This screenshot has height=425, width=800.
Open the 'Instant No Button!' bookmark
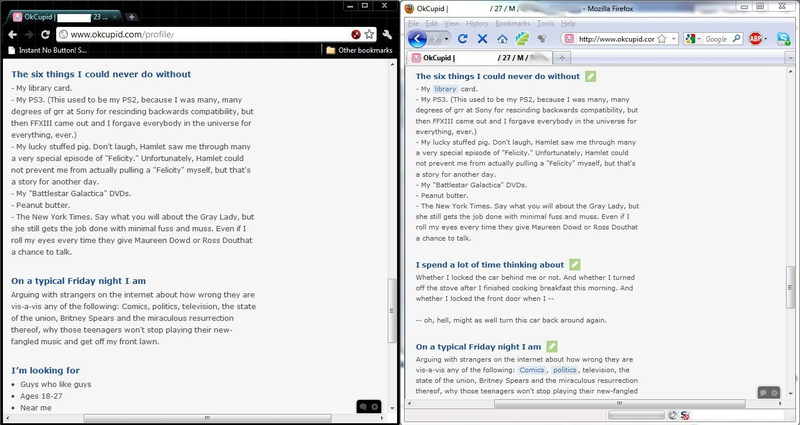[x=47, y=50]
